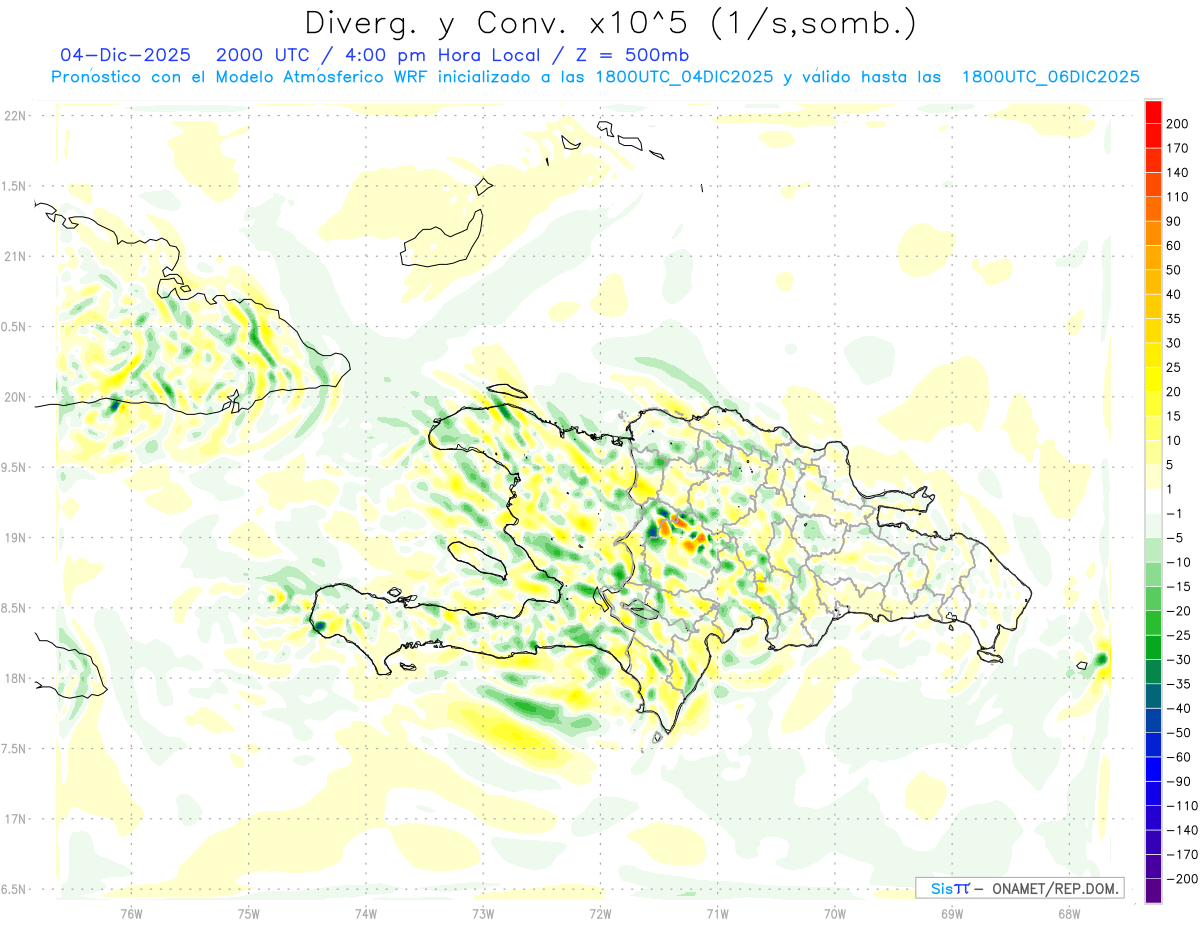Click the '22N' latitude label

(14, 115)
